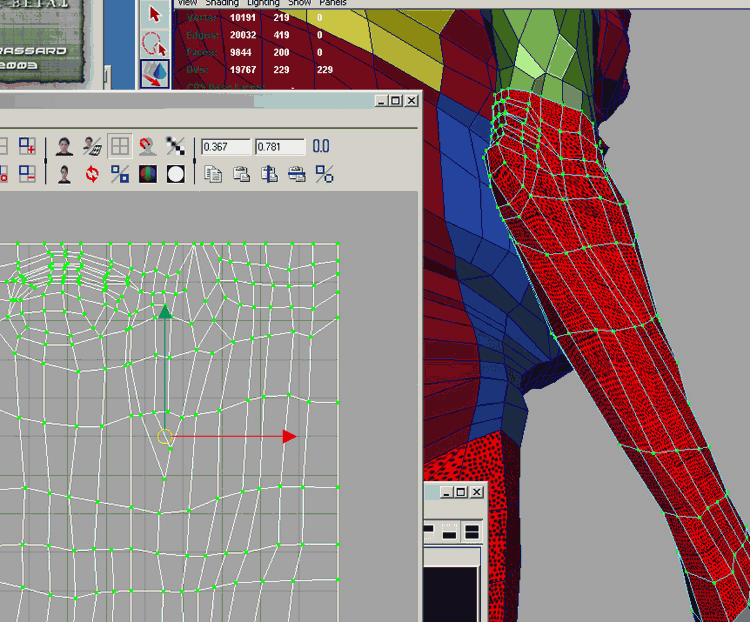Open the Shading menu
This screenshot has height=622, width=750.
tap(222, 3)
